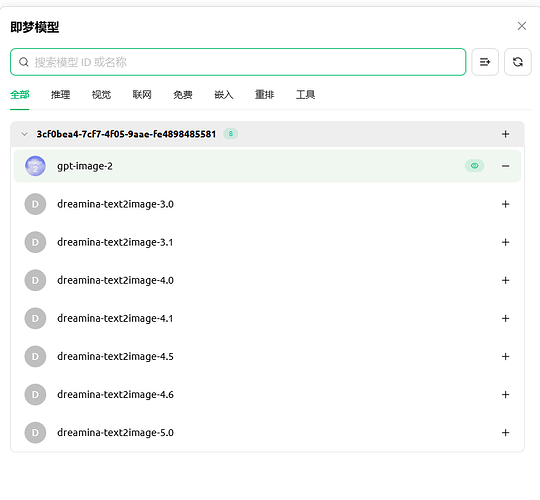Click the refresh model list icon
This screenshot has height=500, width=540.
[x=518, y=62]
